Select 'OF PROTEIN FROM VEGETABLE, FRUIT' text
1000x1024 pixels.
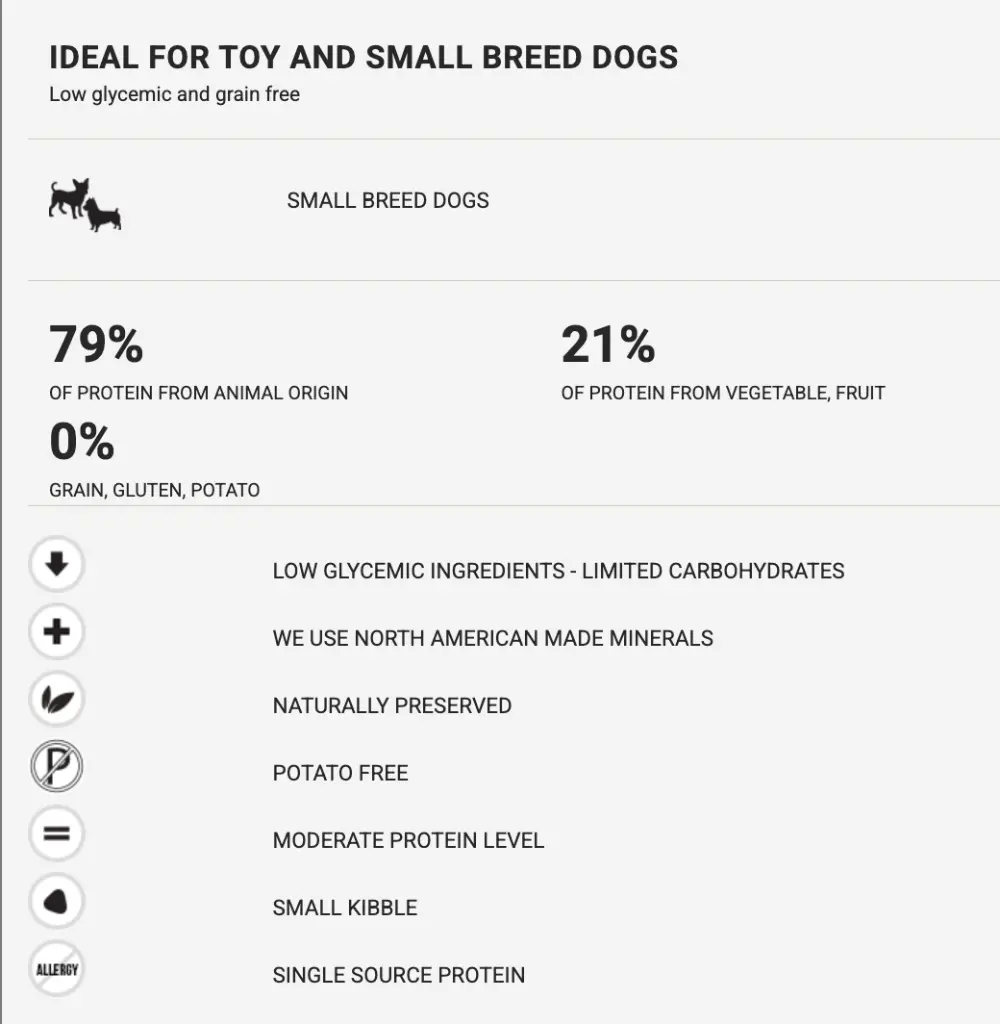pyautogui.click(x=723, y=393)
